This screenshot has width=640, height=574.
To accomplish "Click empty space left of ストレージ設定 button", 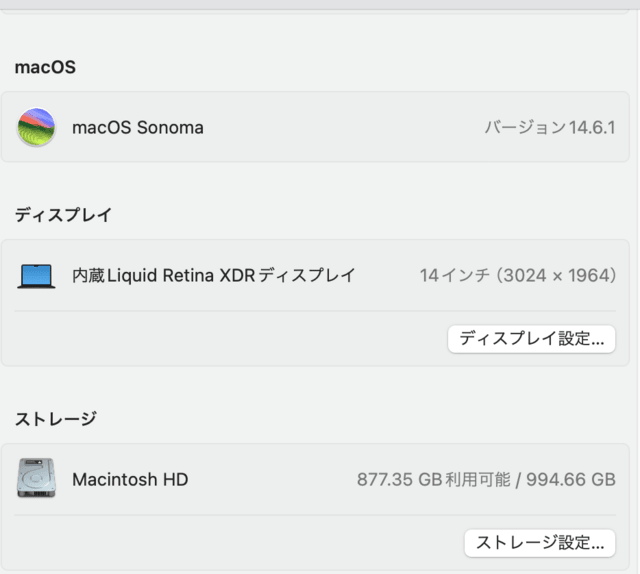I will [x=237, y=543].
